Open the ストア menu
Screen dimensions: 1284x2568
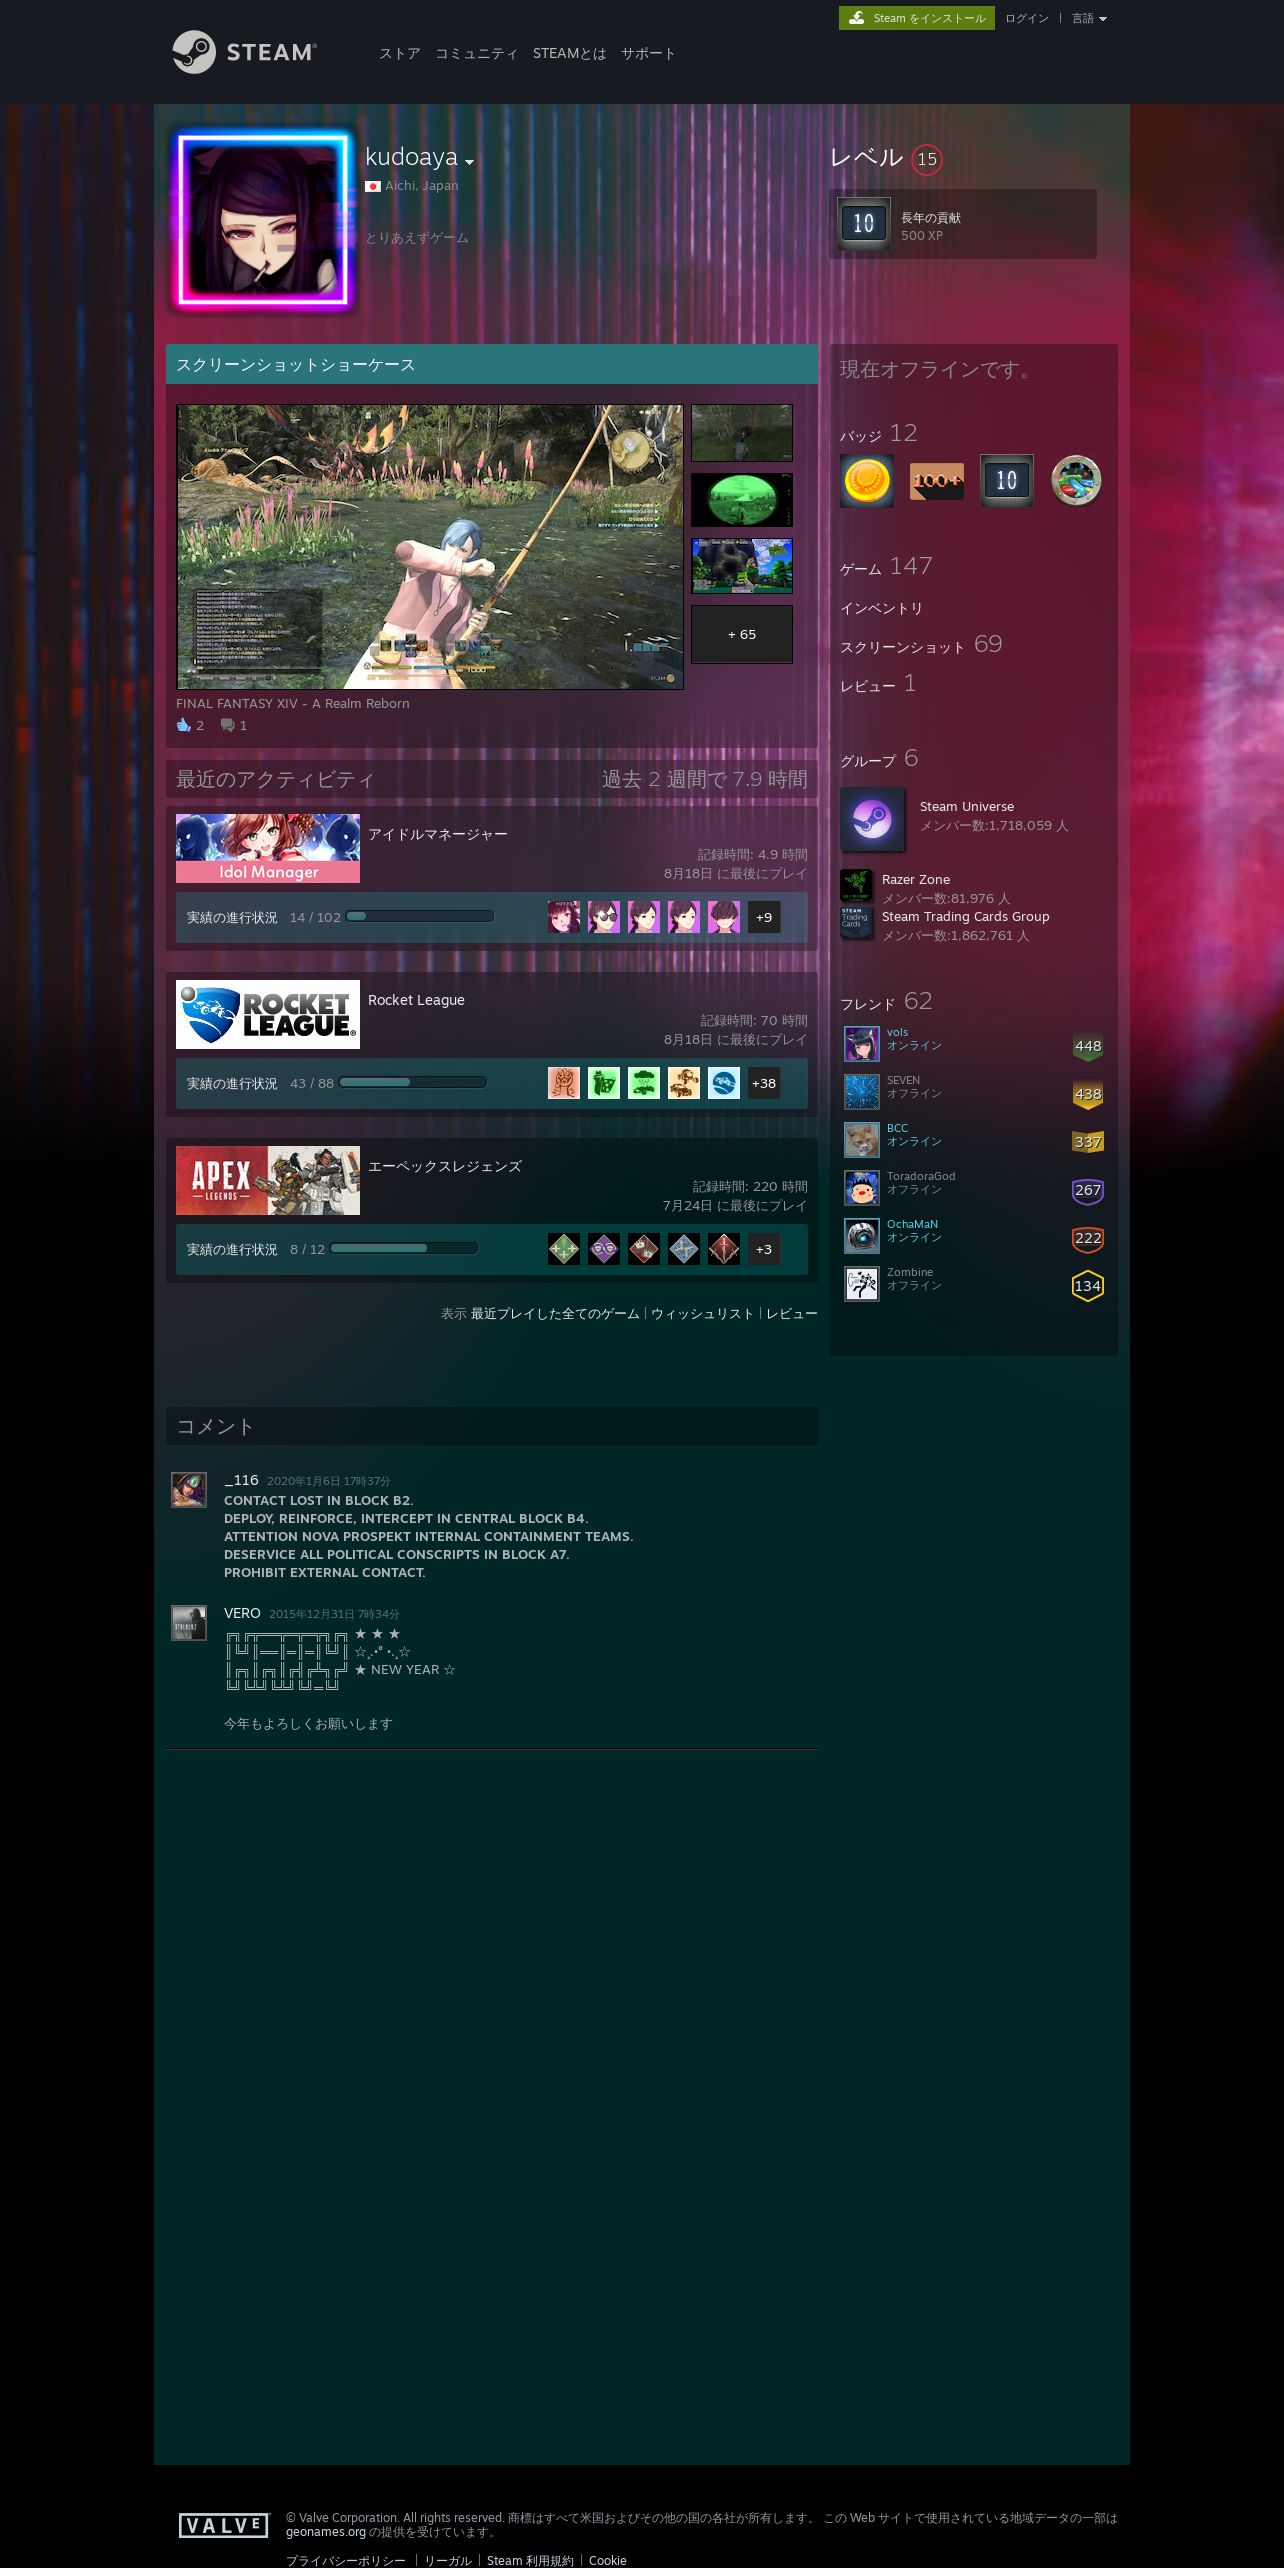click(x=399, y=53)
